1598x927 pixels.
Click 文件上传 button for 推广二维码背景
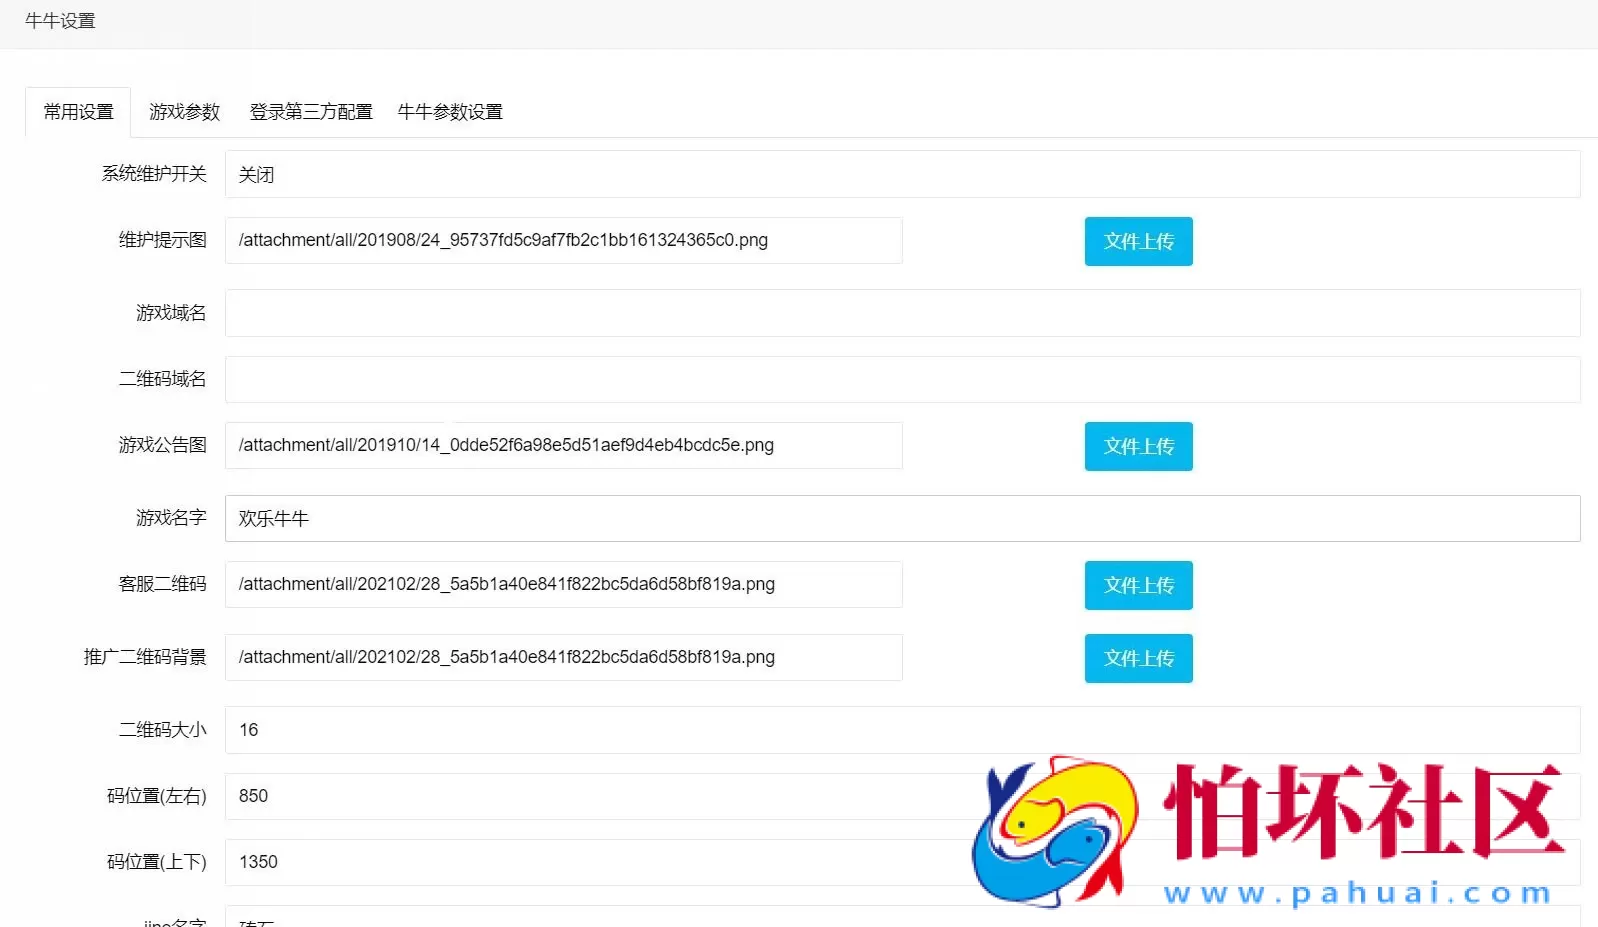point(1138,658)
